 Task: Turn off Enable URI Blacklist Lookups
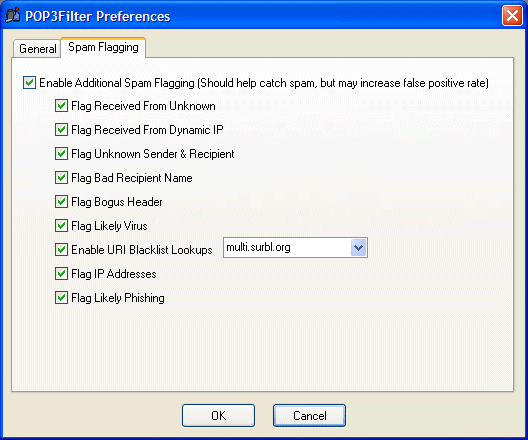pos(61,250)
